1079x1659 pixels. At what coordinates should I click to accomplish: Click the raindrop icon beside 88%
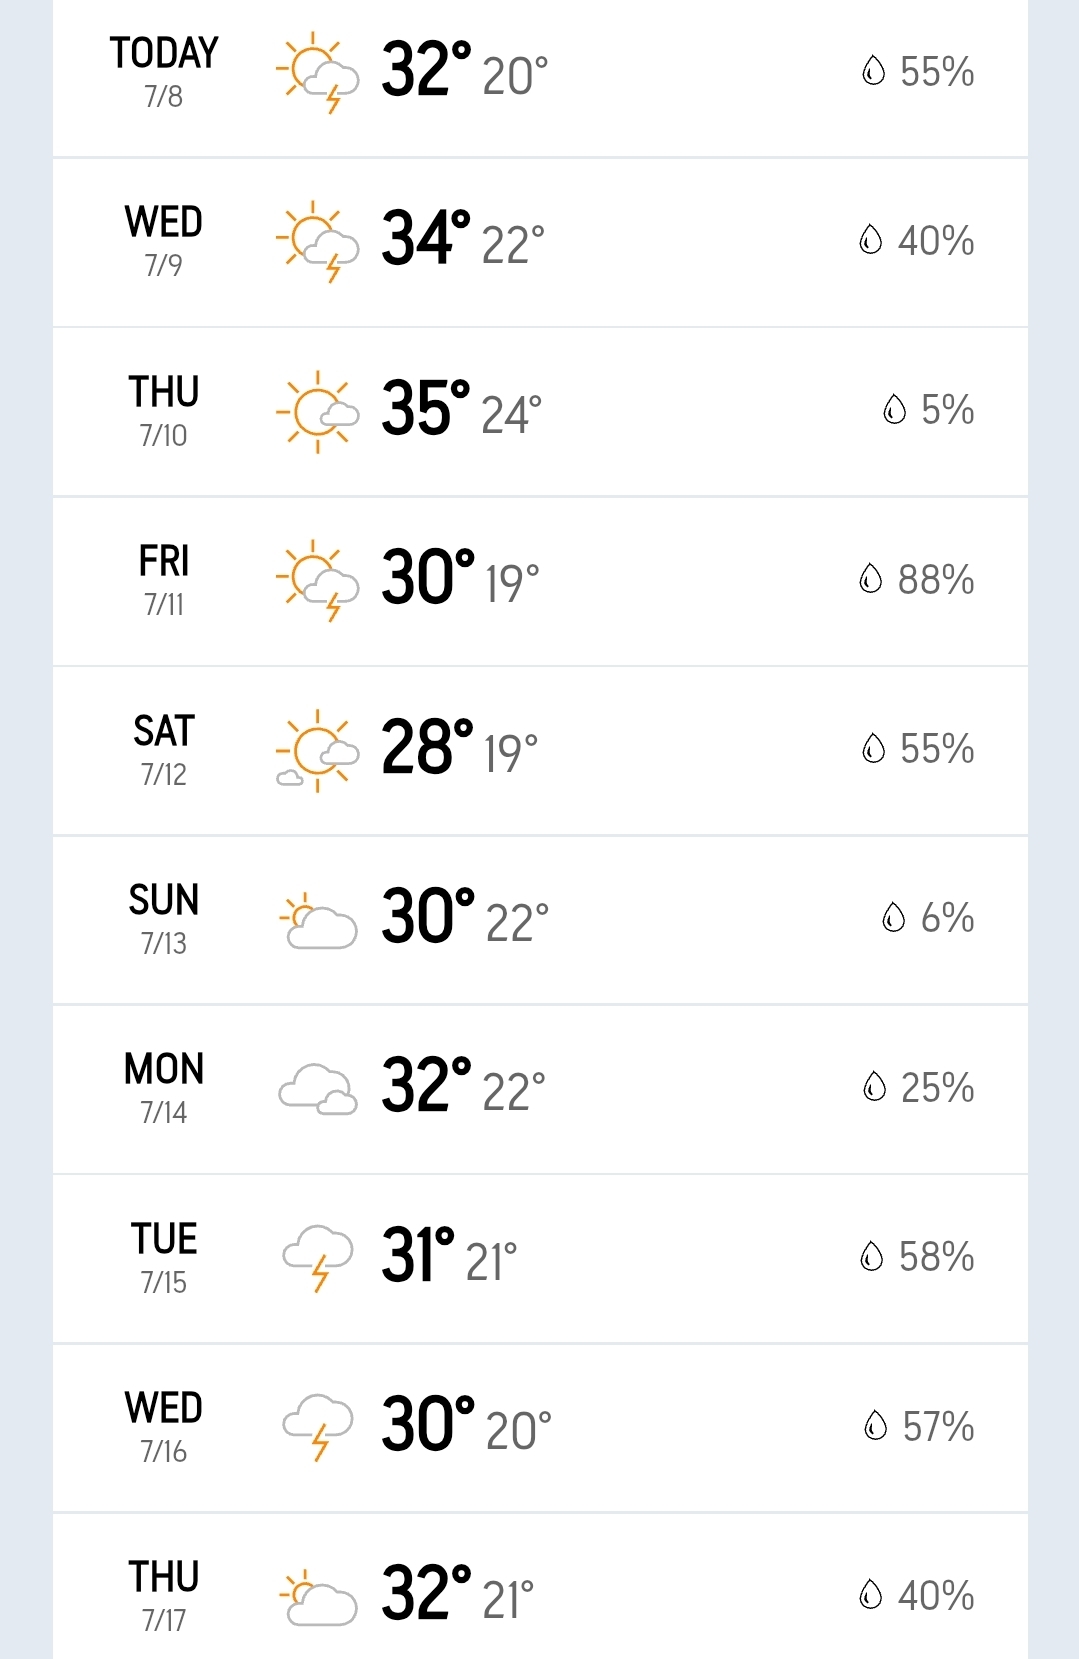(x=871, y=579)
